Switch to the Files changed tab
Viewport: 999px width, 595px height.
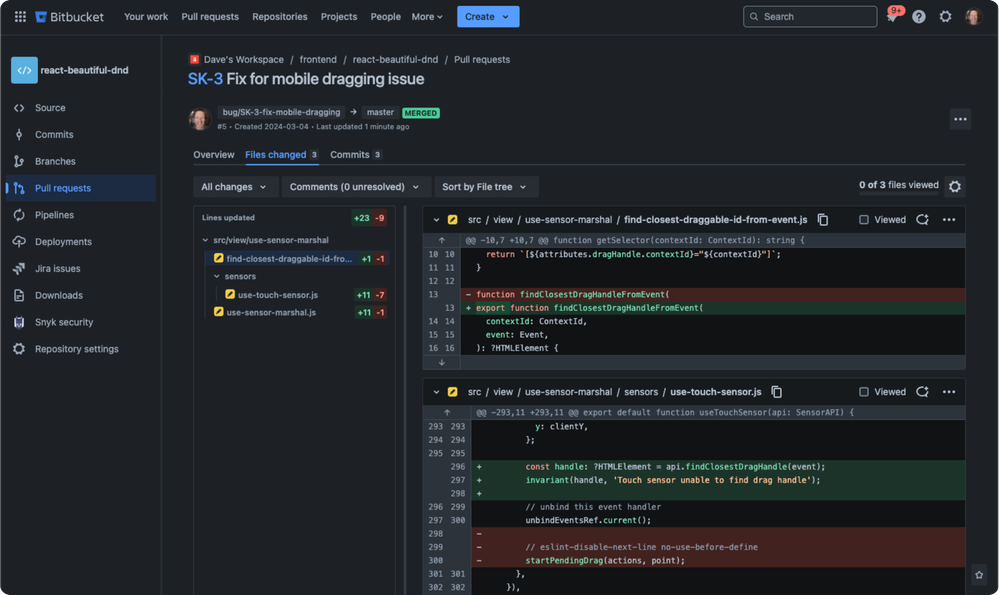coord(282,154)
